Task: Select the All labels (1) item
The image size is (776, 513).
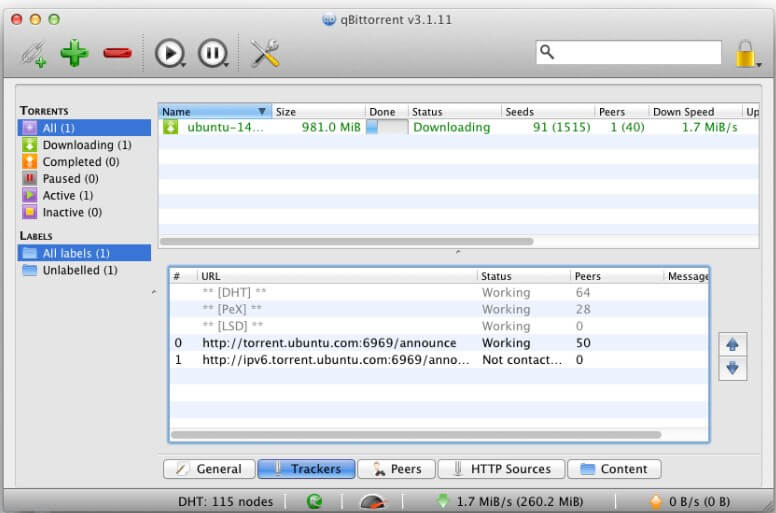Action: click(84, 253)
